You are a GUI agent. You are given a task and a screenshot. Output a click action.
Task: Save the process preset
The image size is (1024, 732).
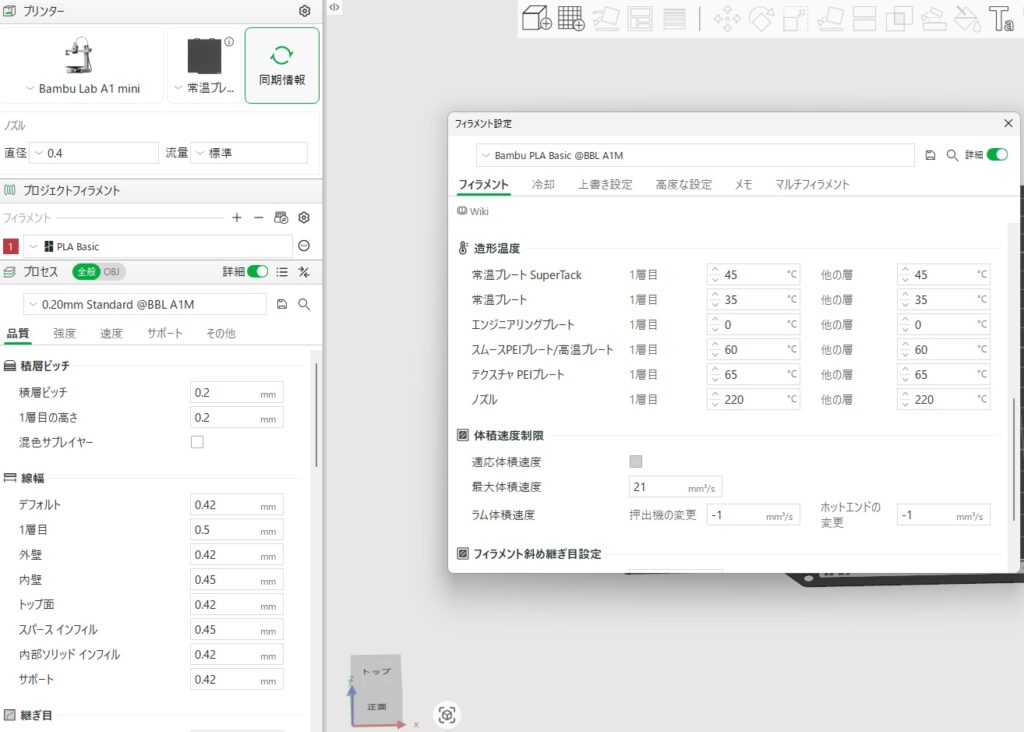tap(282, 304)
